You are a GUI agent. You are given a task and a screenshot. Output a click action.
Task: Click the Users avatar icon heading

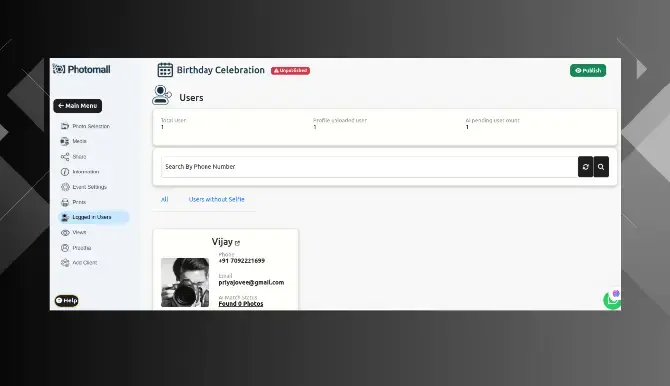pyautogui.click(x=162, y=95)
